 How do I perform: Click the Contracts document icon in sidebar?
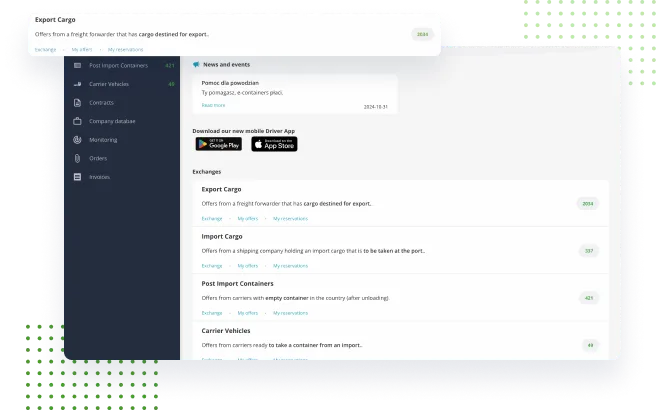(77, 103)
